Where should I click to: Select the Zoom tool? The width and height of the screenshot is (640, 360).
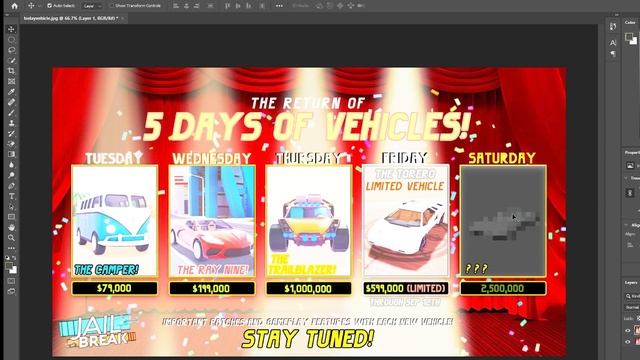pyautogui.click(x=11, y=238)
